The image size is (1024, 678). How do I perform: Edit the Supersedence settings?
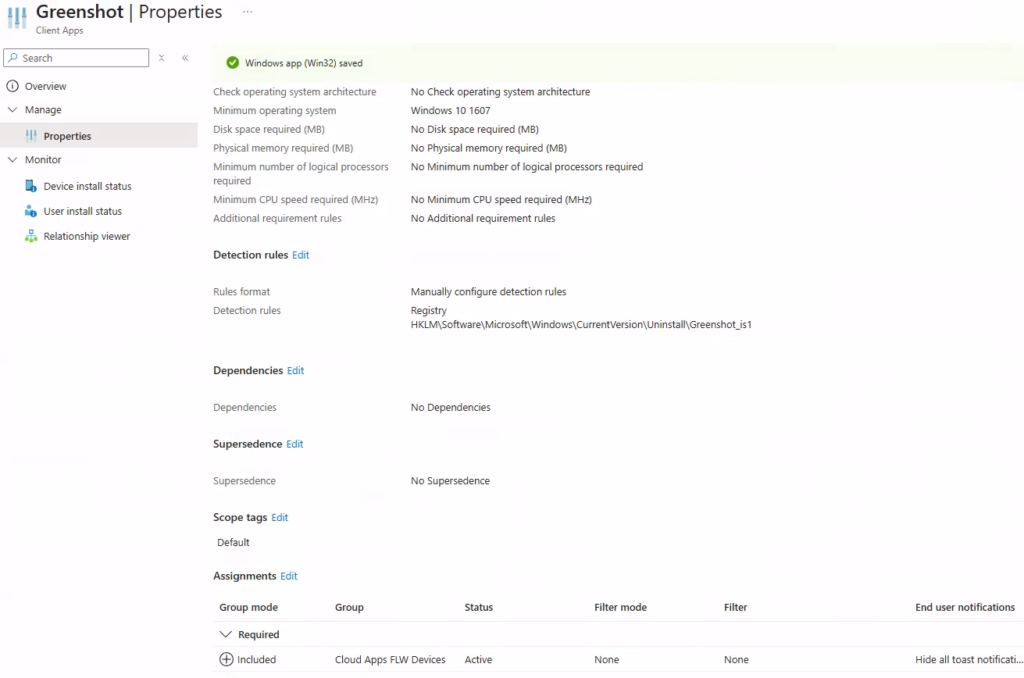pos(294,444)
